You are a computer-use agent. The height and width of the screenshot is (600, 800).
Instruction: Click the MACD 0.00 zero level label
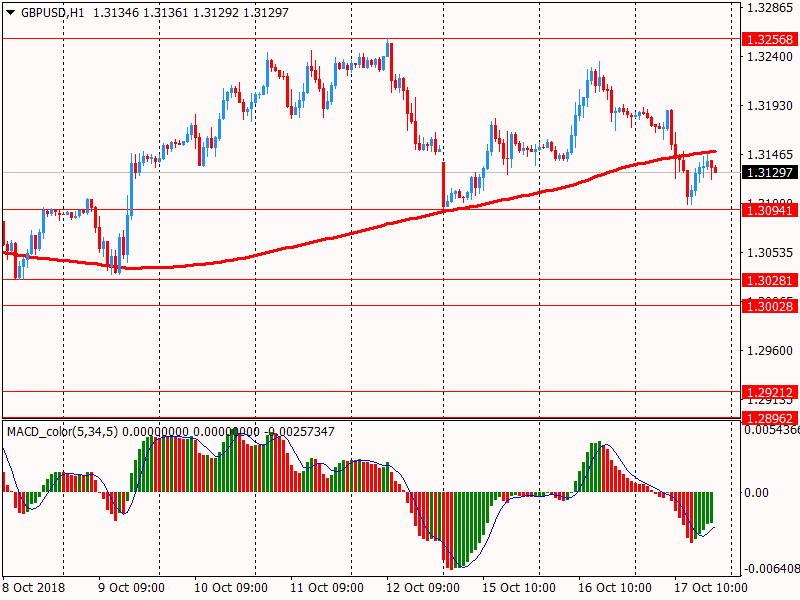click(x=757, y=492)
